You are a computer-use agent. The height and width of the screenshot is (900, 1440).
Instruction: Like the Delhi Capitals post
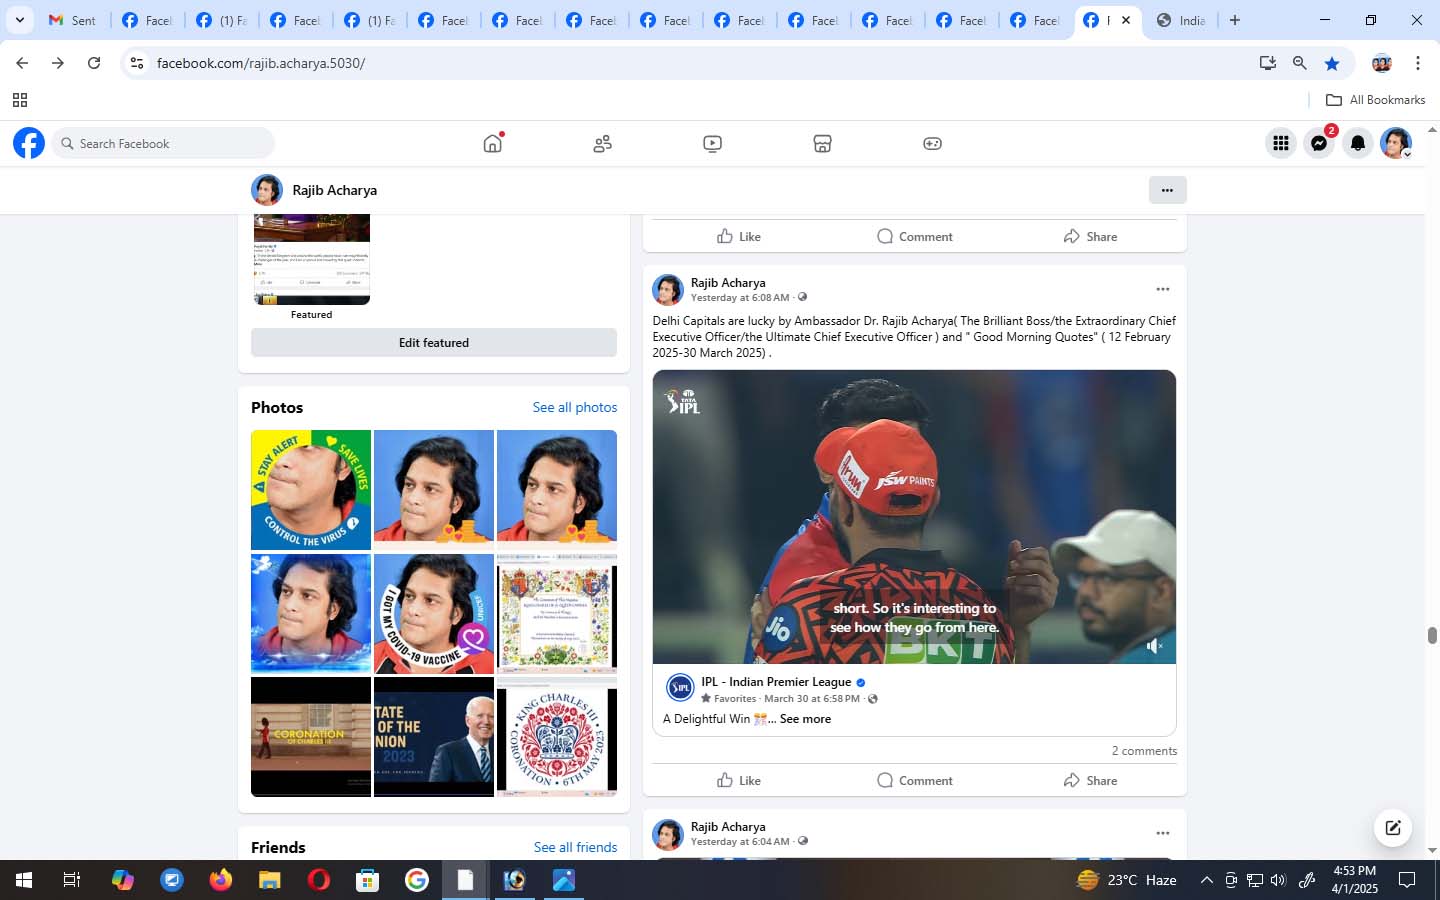[x=739, y=780]
